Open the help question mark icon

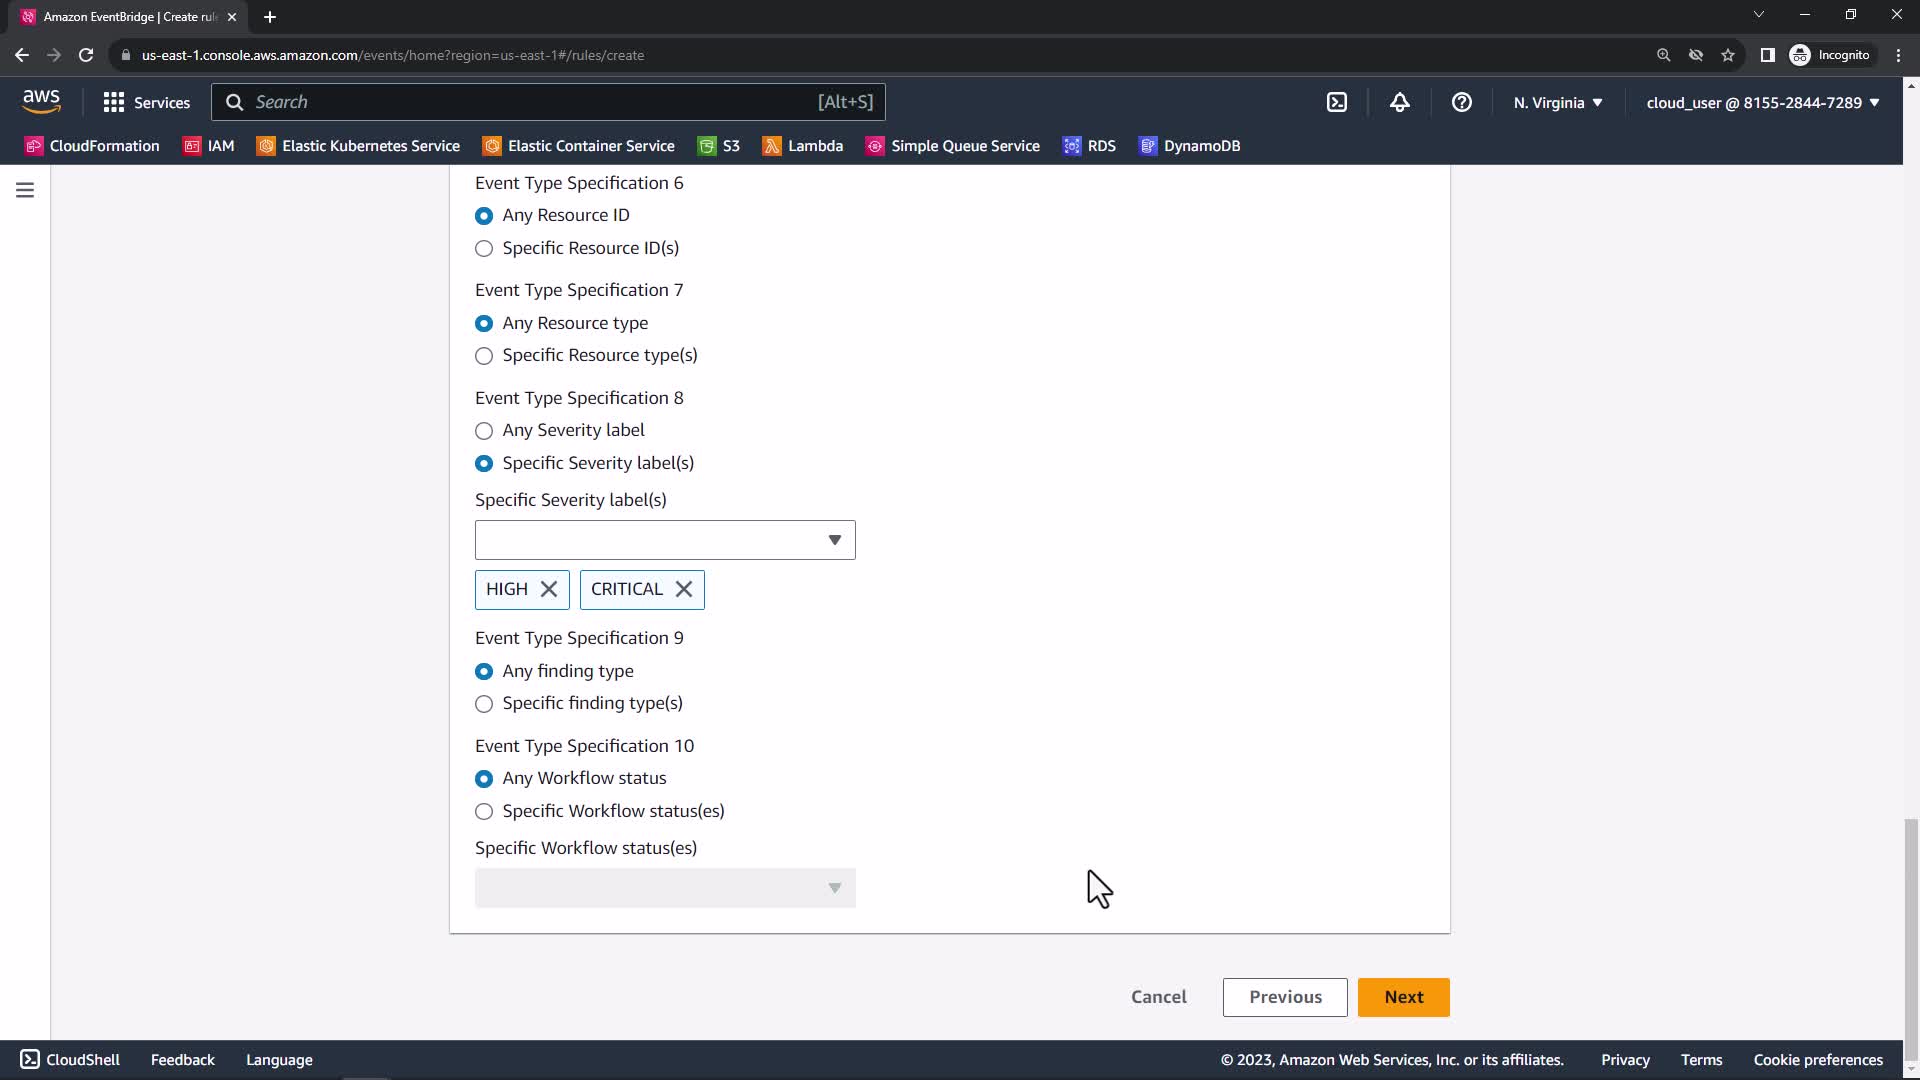click(x=1461, y=102)
